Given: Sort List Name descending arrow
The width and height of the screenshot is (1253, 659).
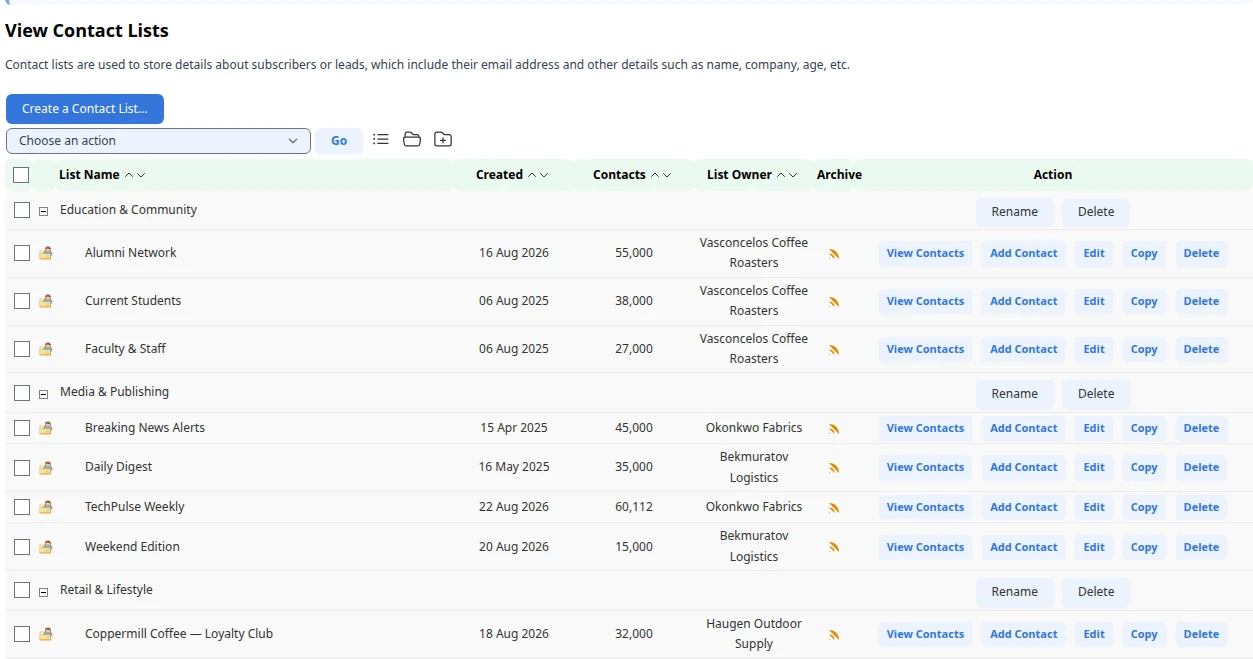Looking at the screenshot, I should pyautogui.click(x=141, y=175).
